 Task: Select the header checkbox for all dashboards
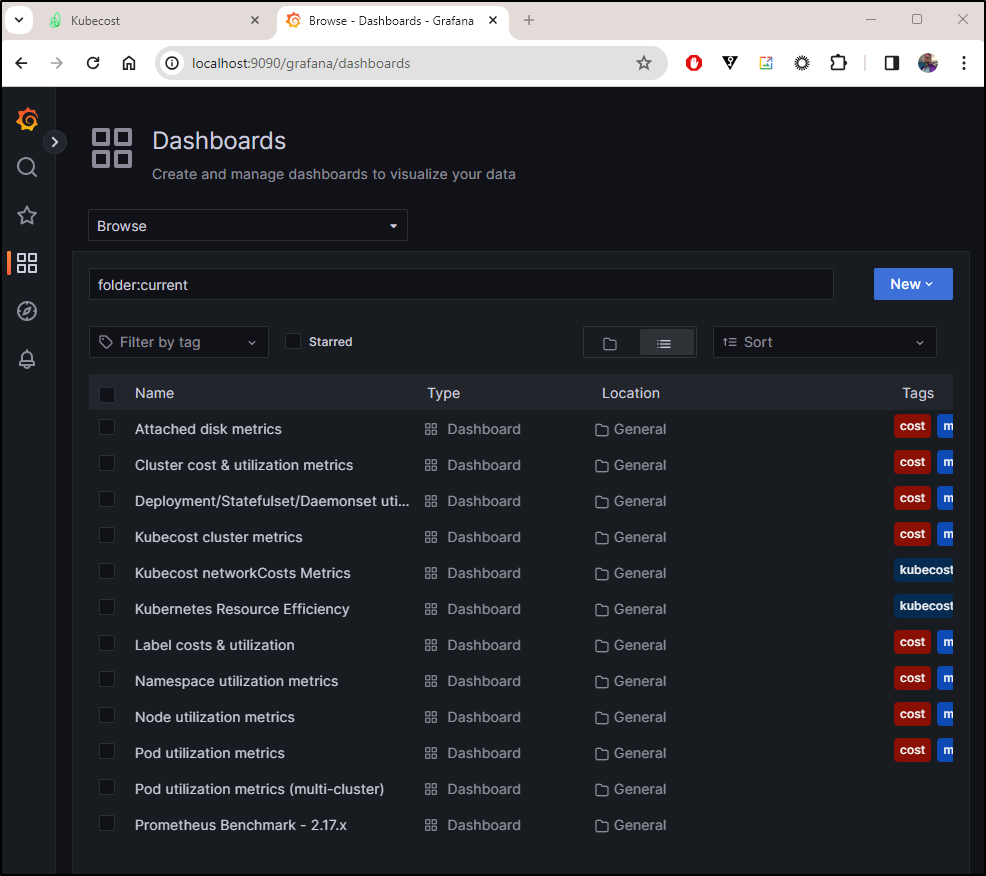(107, 394)
